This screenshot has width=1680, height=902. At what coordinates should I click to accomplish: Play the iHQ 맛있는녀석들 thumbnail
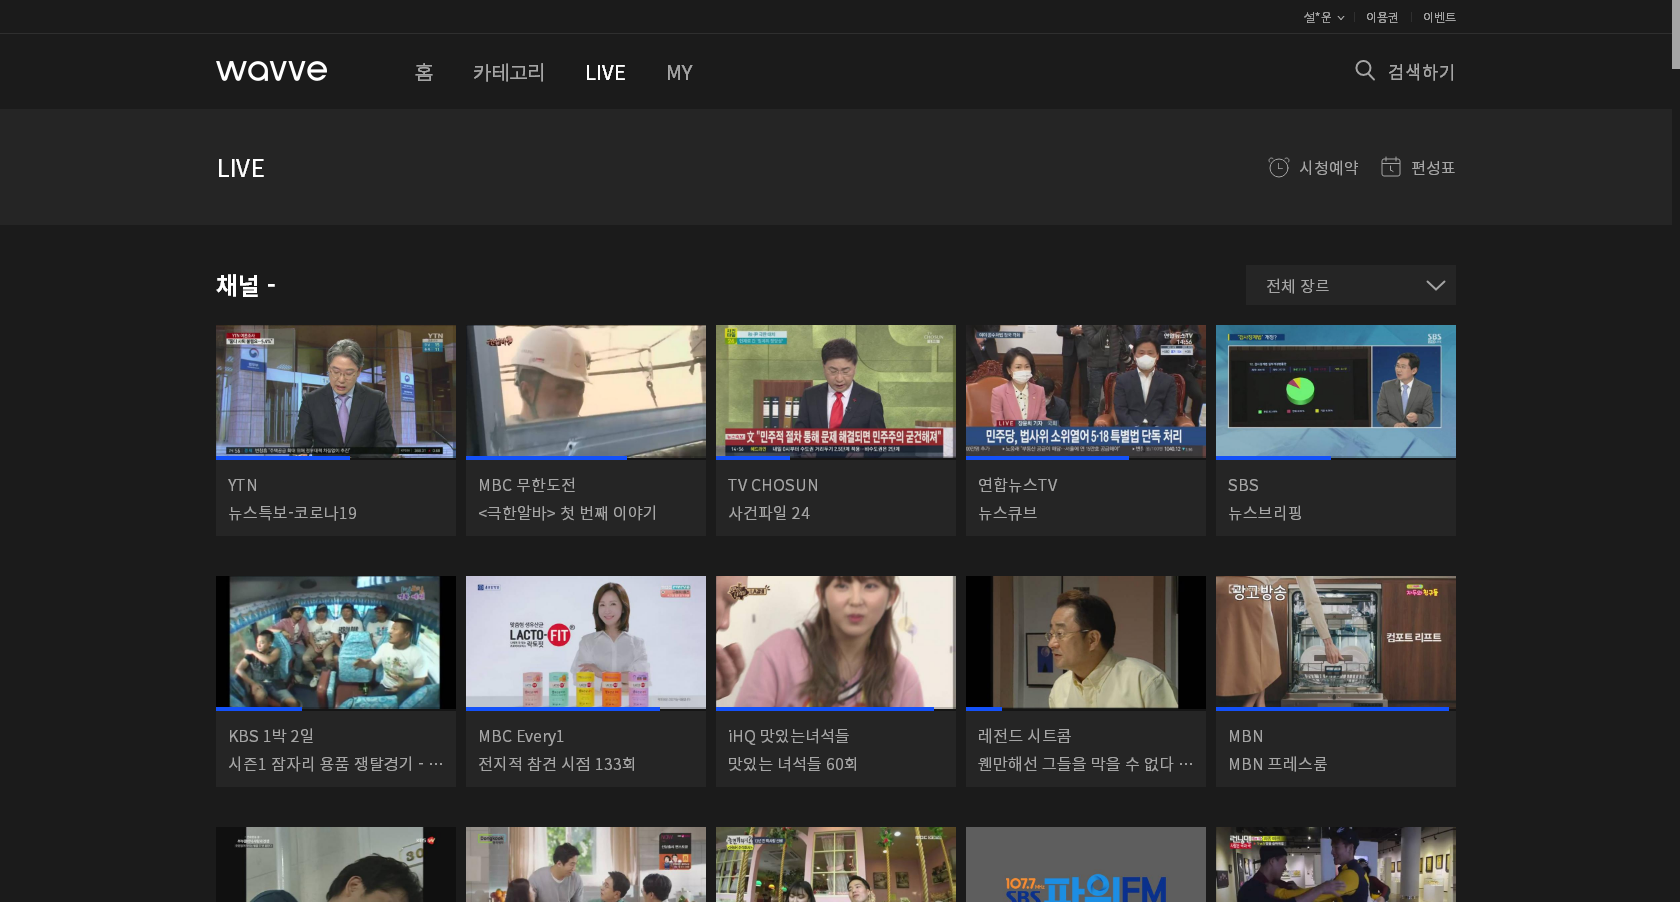(x=836, y=642)
